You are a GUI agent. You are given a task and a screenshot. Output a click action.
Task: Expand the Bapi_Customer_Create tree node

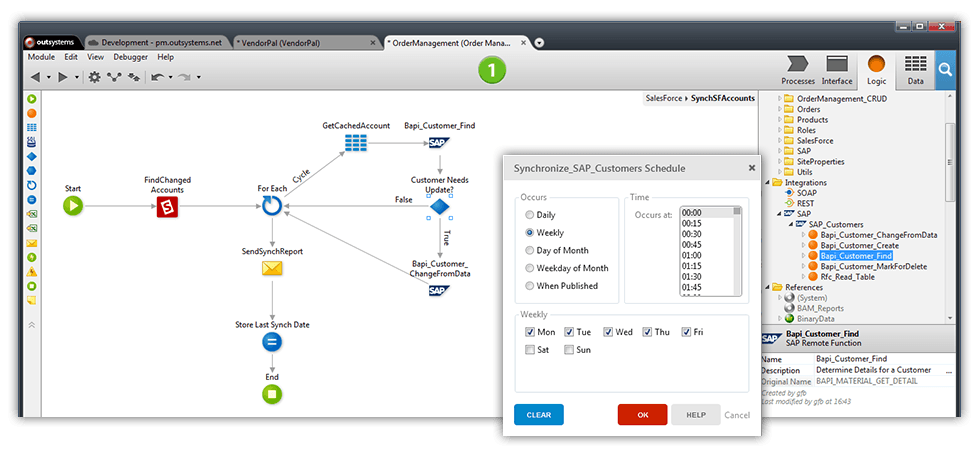click(804, 245)
